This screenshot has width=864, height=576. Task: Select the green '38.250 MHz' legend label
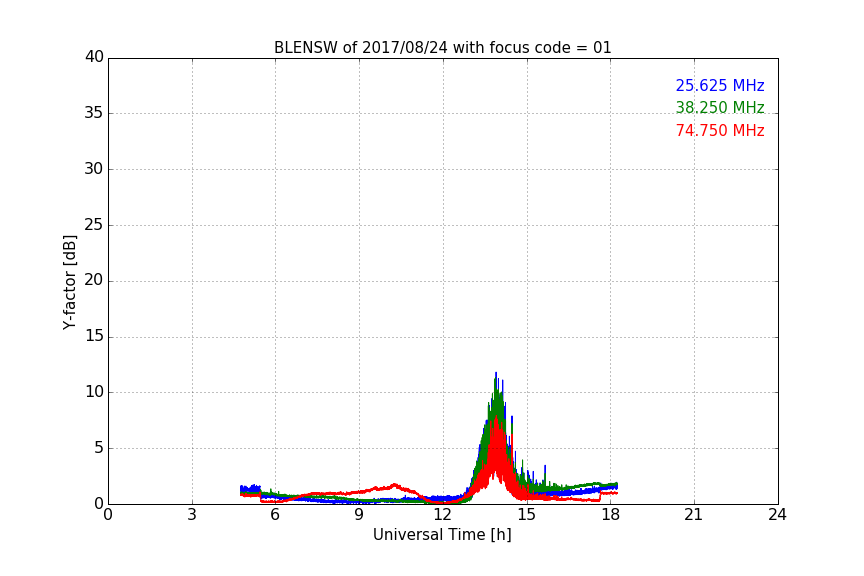point(720,107)
